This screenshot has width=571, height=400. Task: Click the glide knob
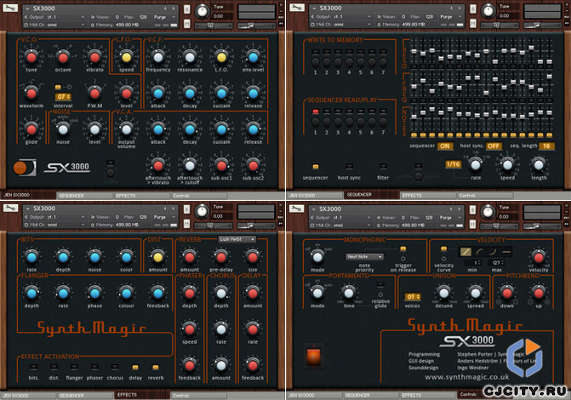coord(31,129)
